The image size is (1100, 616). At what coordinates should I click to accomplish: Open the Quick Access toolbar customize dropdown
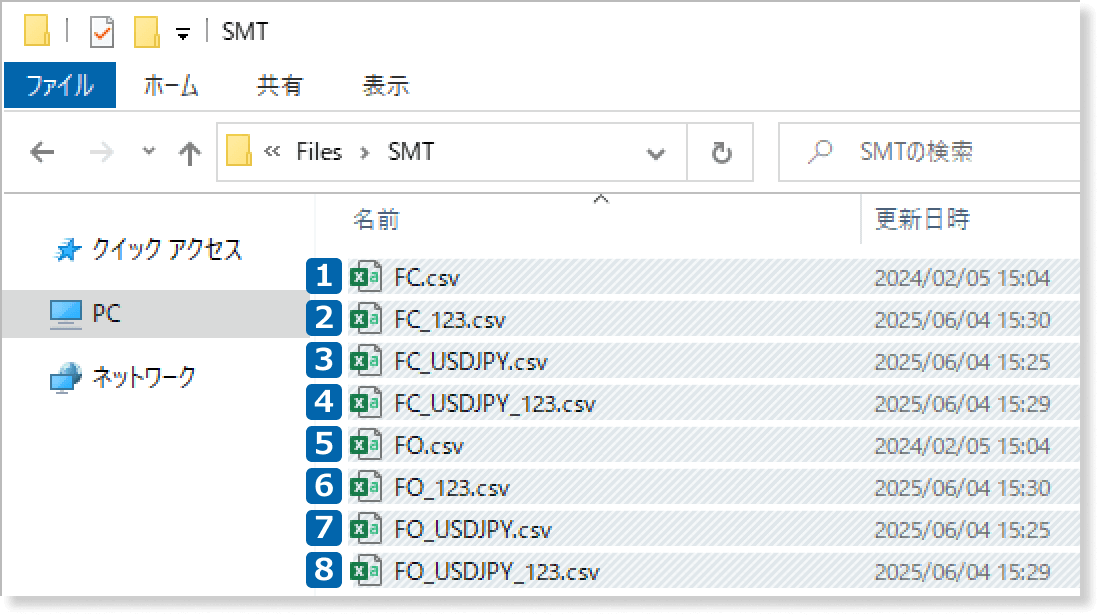[182, 33]
